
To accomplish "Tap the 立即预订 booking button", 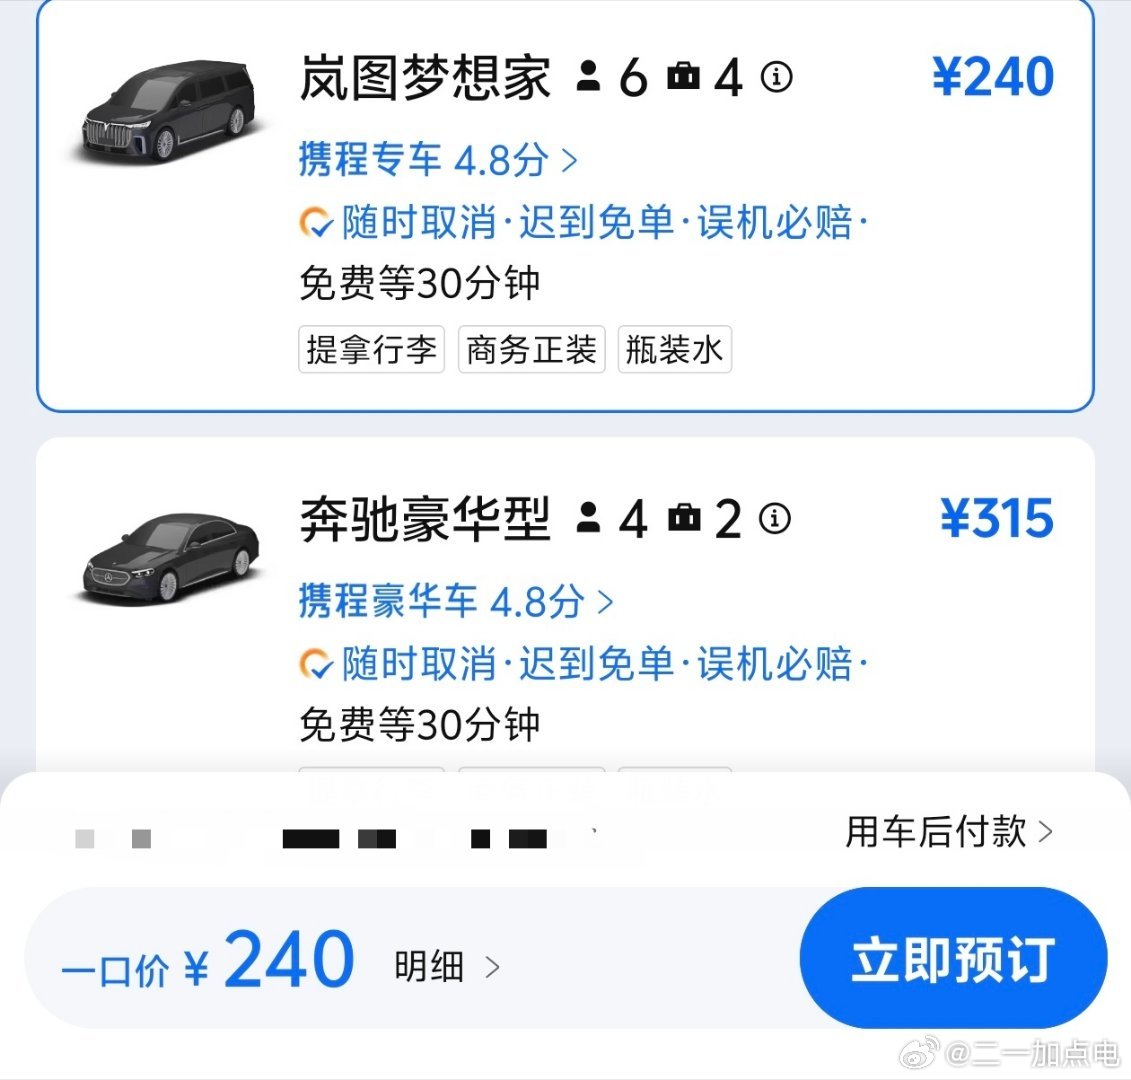I will click(952, 959).
